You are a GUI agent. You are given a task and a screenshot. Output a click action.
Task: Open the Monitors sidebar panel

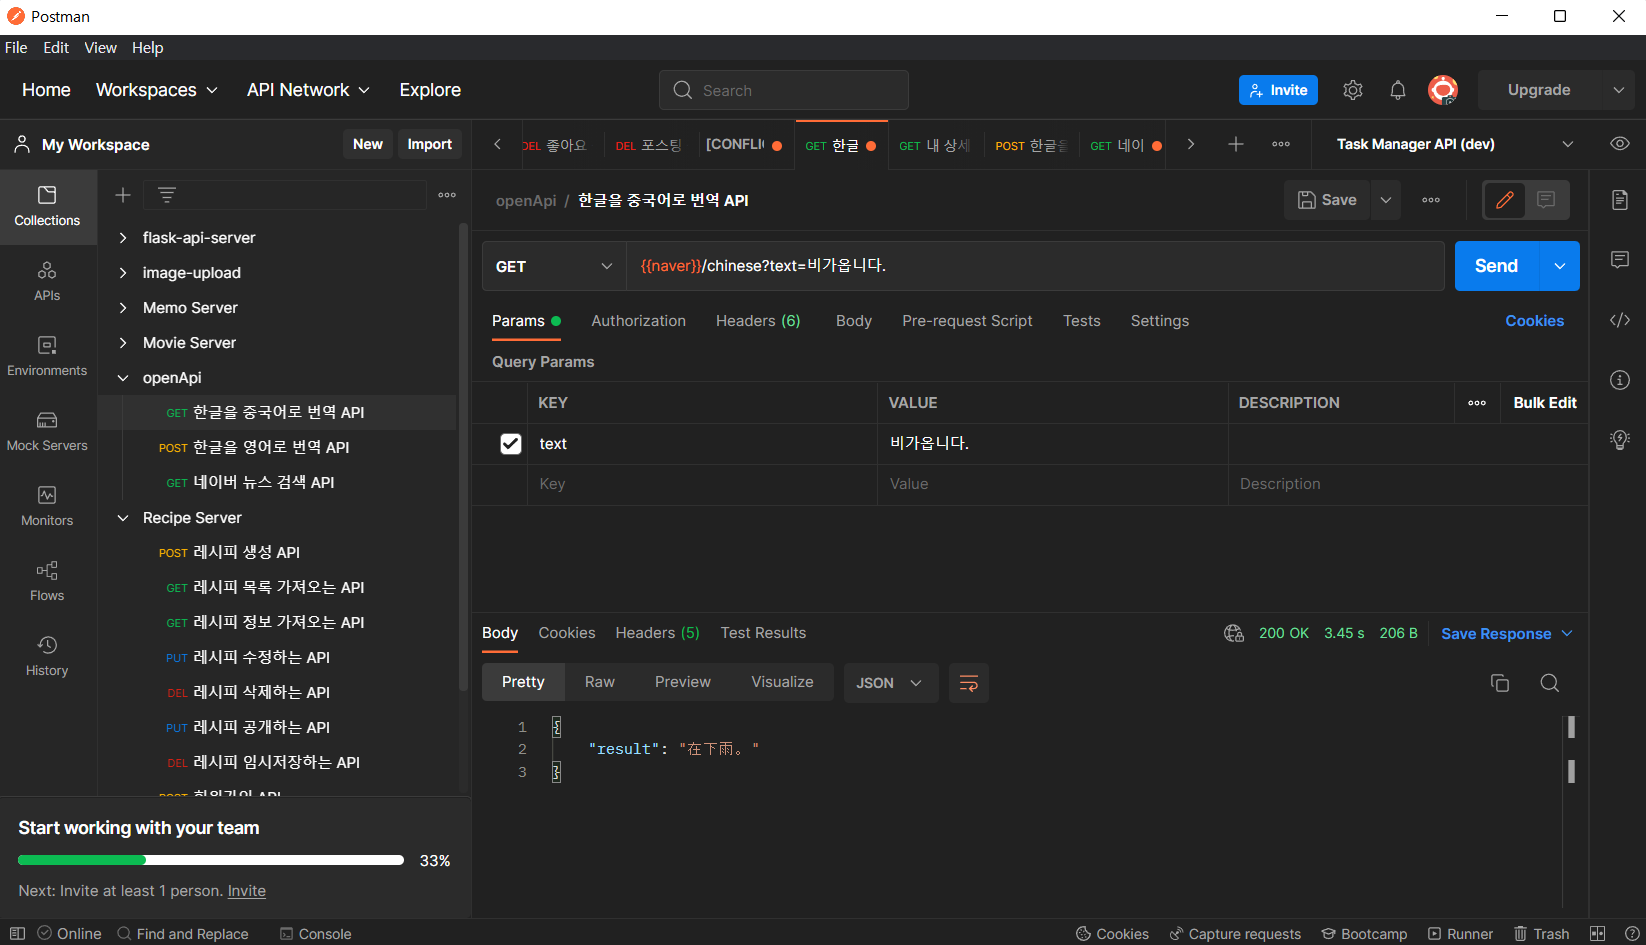tap(47, 506)
